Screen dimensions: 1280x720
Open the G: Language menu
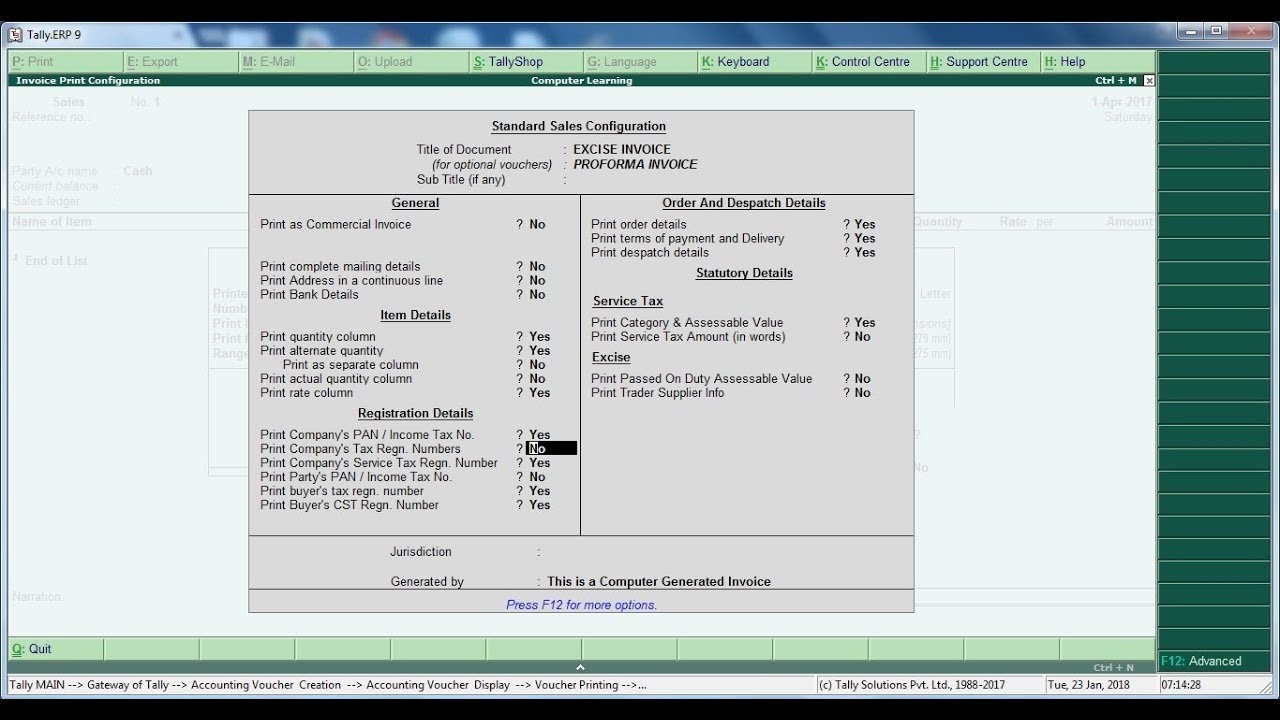(x=641, y=62)
